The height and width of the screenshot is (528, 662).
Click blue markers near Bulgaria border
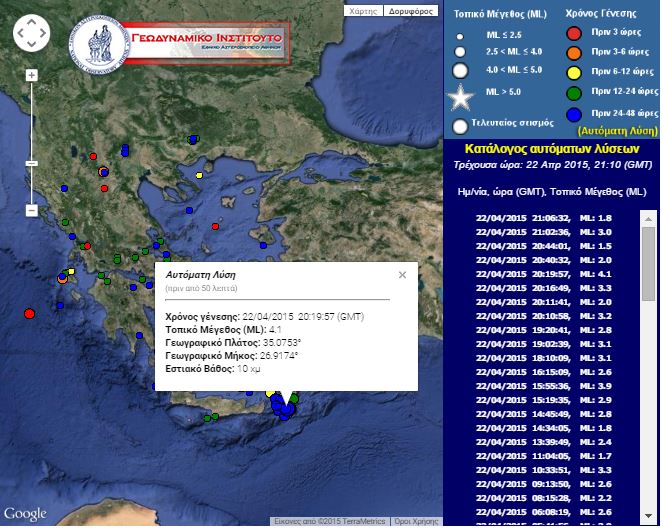tap(193, 139)
